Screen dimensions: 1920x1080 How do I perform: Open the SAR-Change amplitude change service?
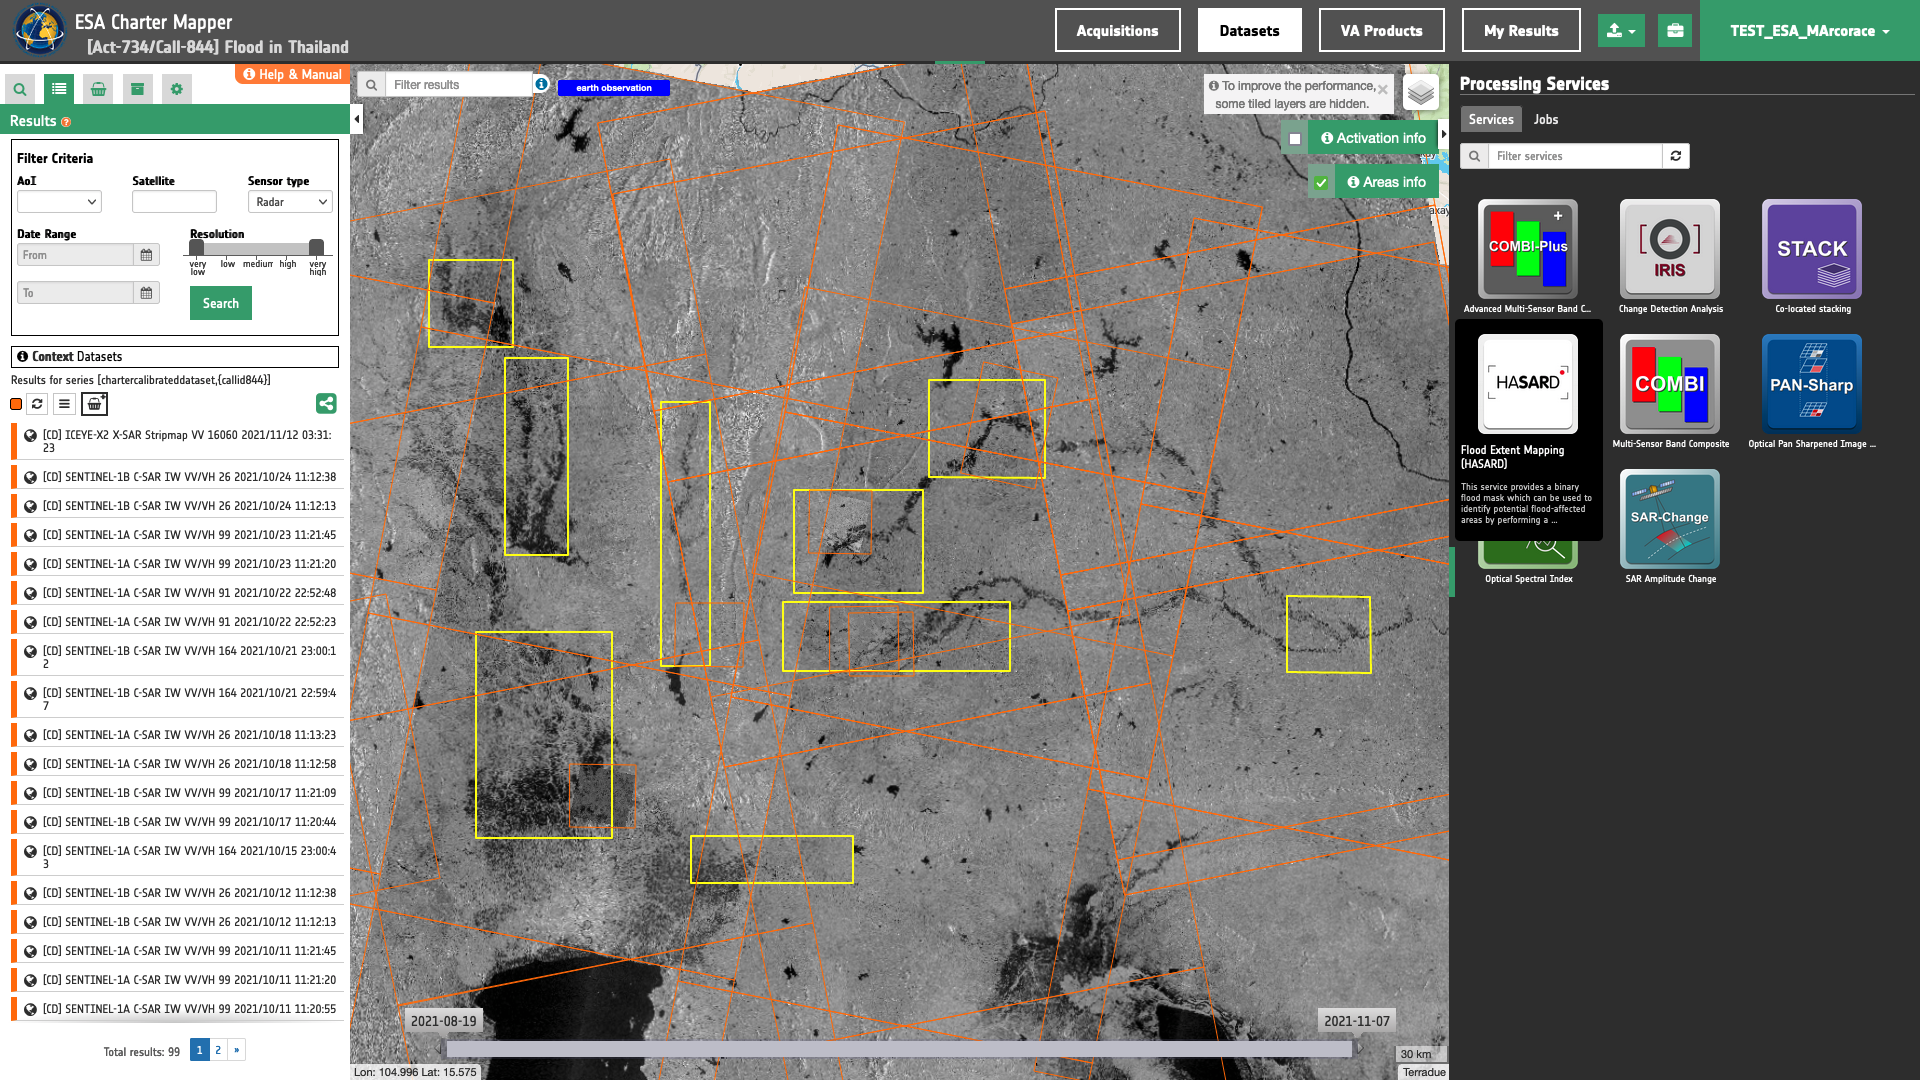(x=1669, y=519)
